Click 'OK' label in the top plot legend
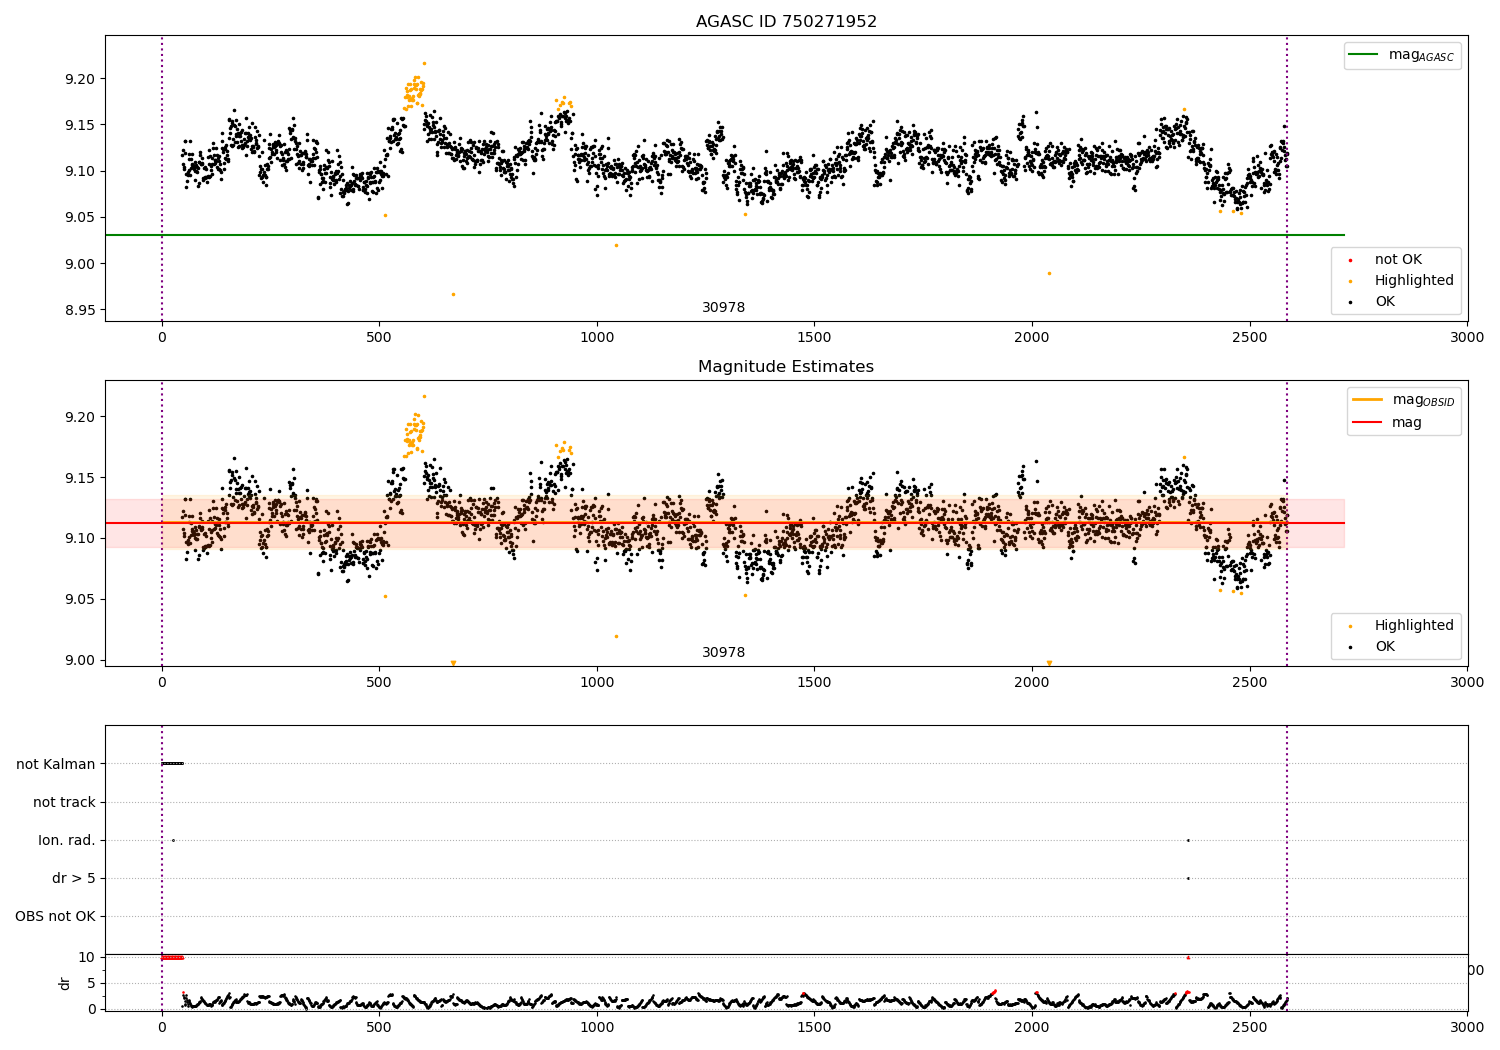 (x=1385, y=302)
